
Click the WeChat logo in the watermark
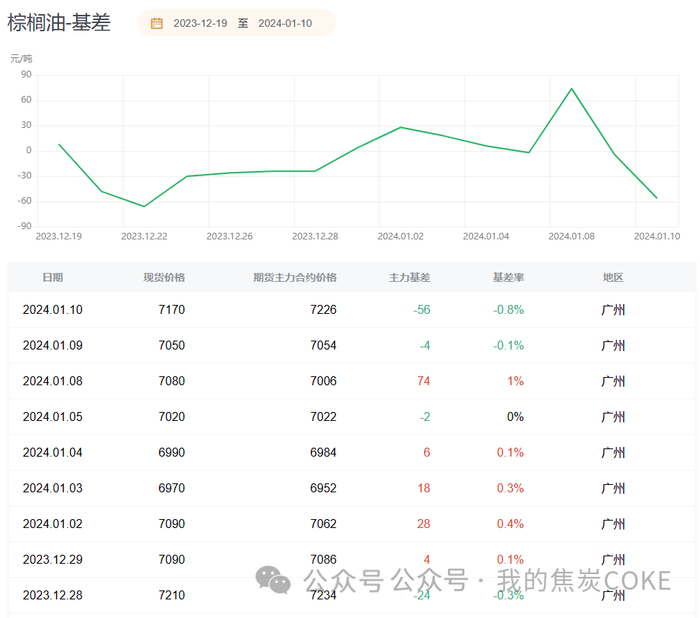coord(270,579)
